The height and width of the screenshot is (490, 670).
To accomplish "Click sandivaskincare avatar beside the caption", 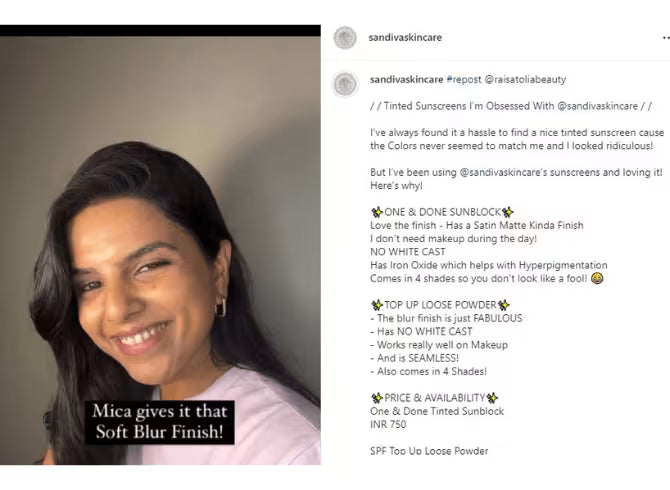I will pos(345,84).
